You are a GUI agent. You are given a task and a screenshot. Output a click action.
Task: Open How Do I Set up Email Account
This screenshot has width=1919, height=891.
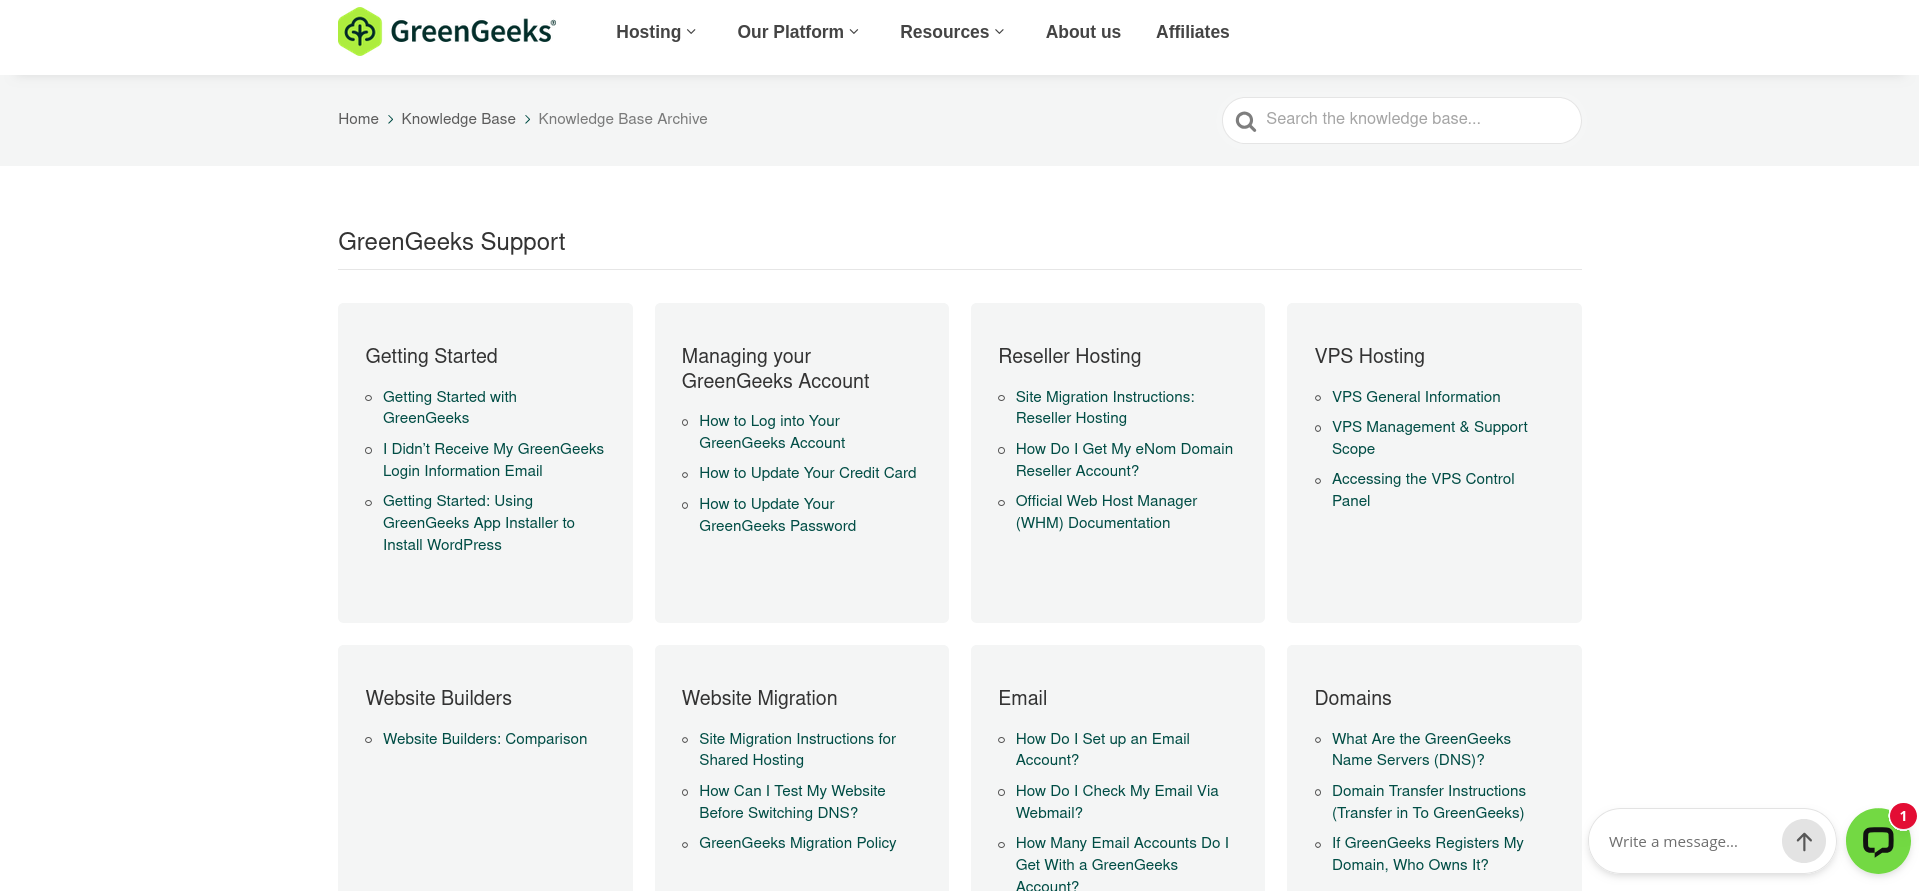tap(1103, 749)
